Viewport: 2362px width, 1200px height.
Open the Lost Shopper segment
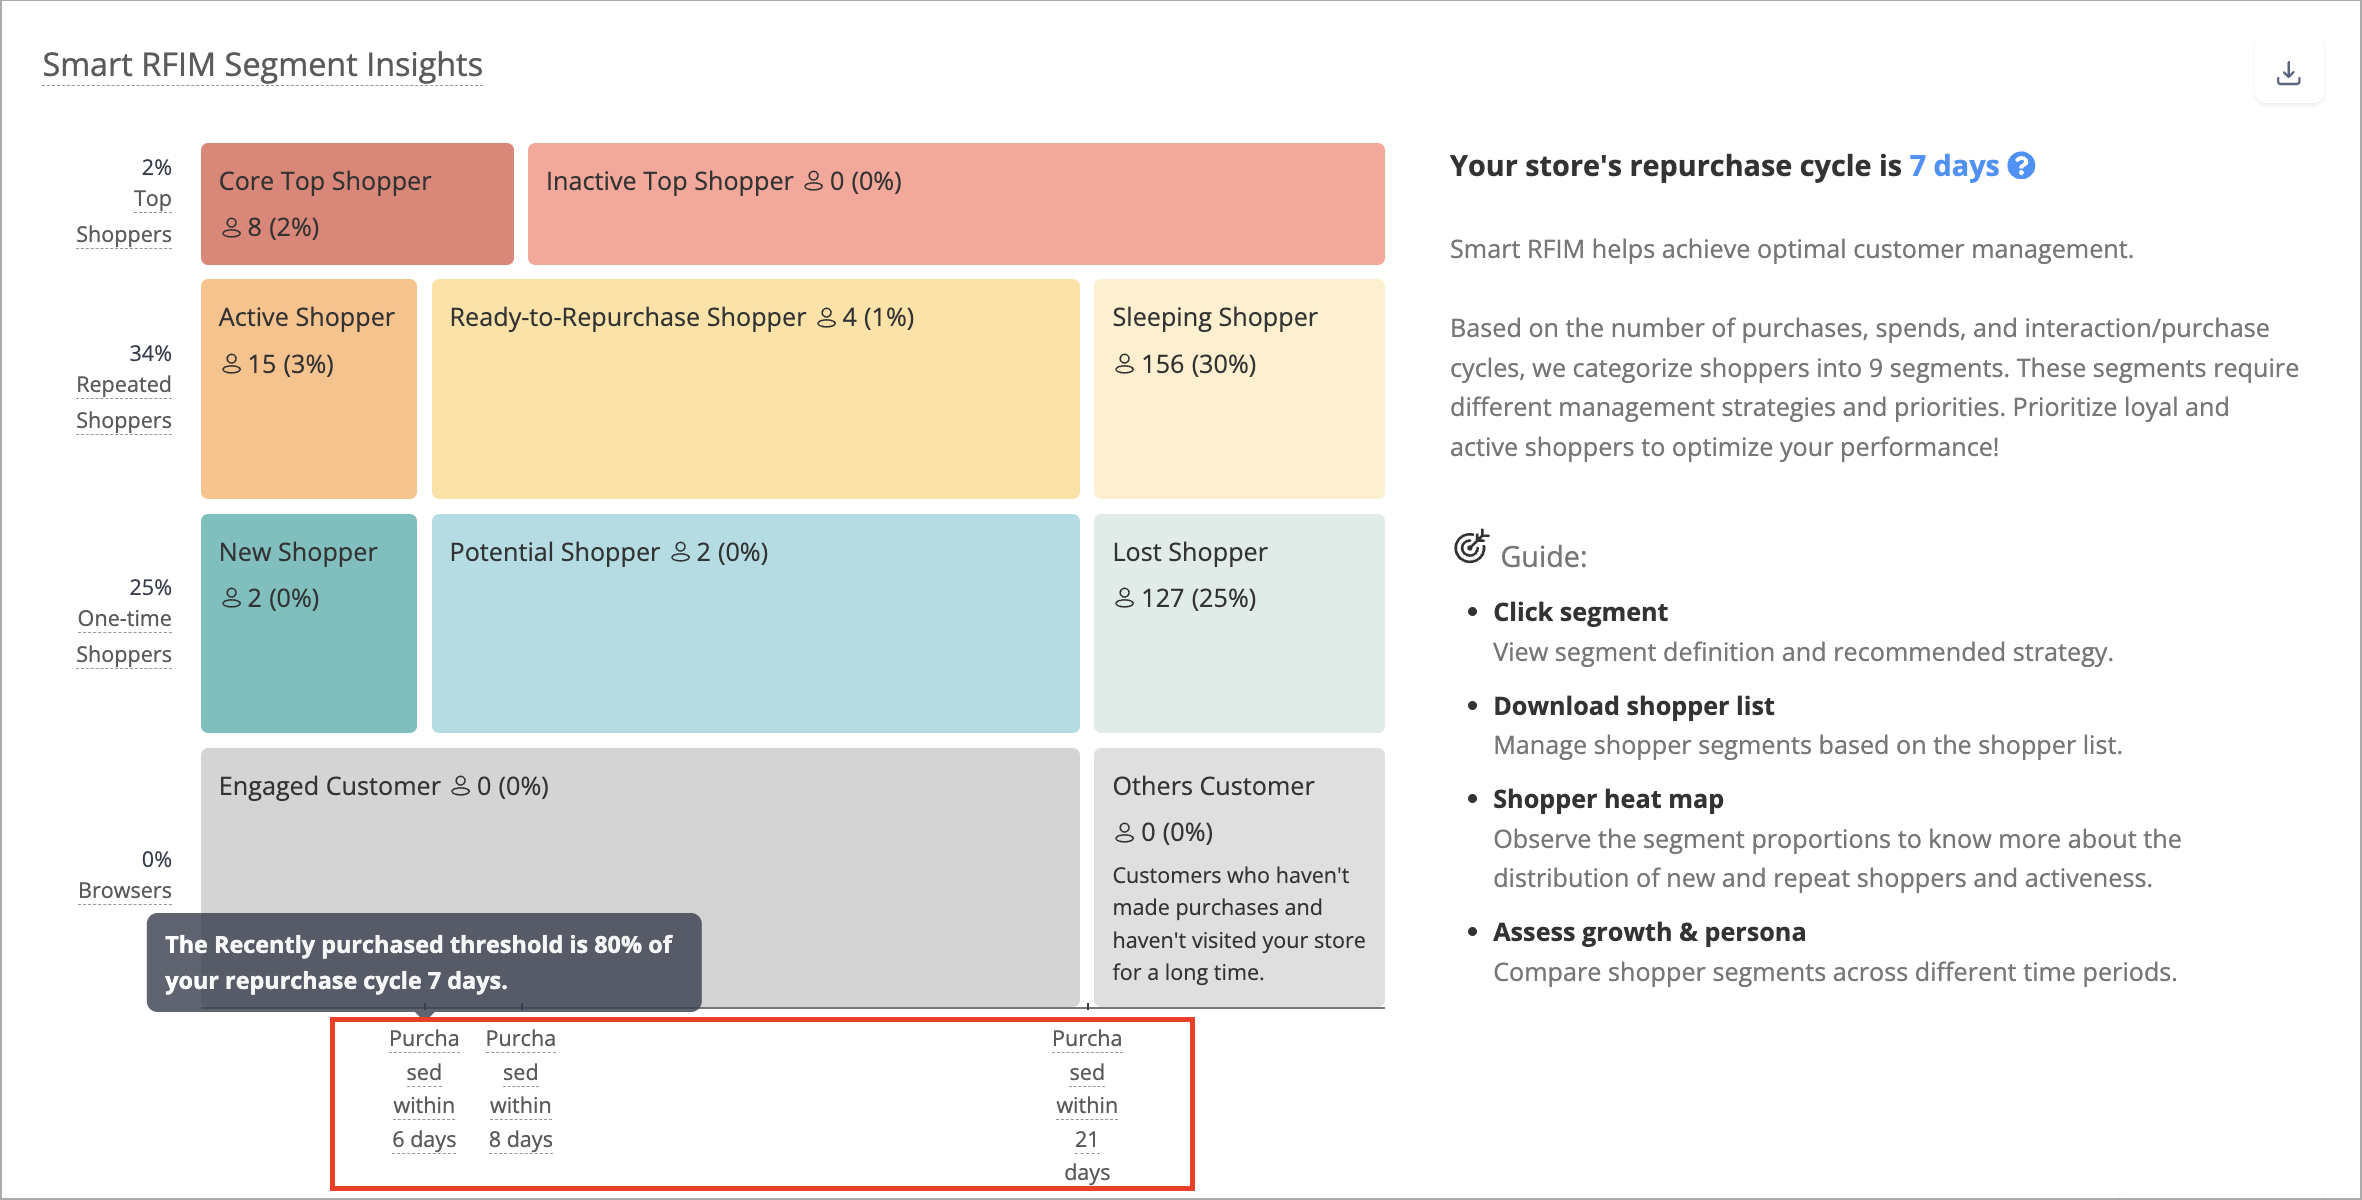tap(1239, 624)
